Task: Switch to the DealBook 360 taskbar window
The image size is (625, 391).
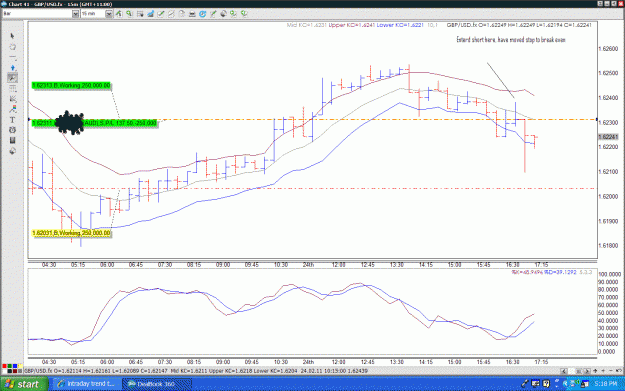Action: (x=156, y=384)
